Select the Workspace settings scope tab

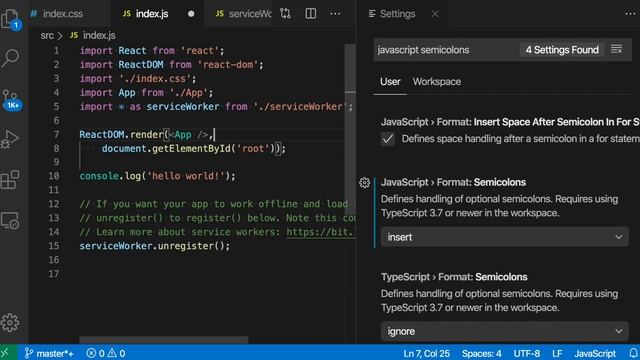[436, 82]
